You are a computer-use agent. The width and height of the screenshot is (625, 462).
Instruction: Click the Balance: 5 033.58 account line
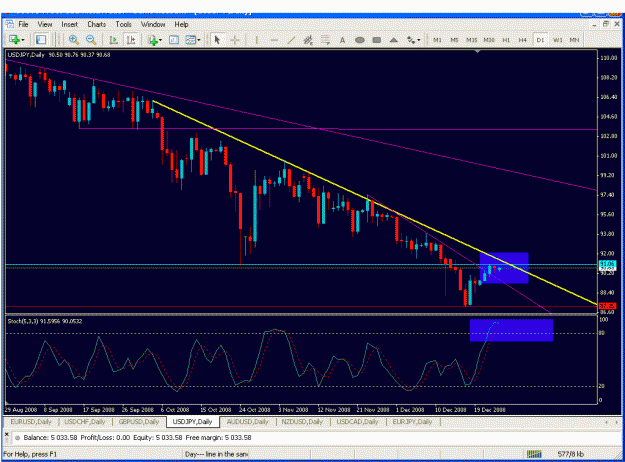[137, 438]
